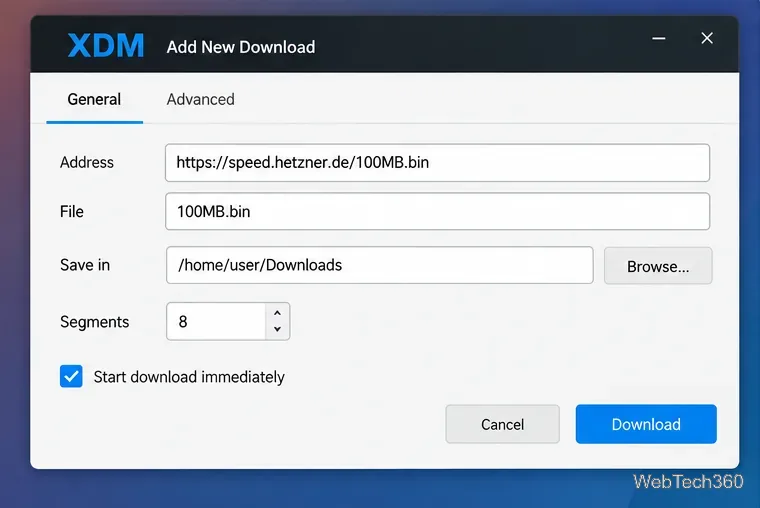Click the File name field showing 100MB.bin
760x508 pixels.
[437, 211]
